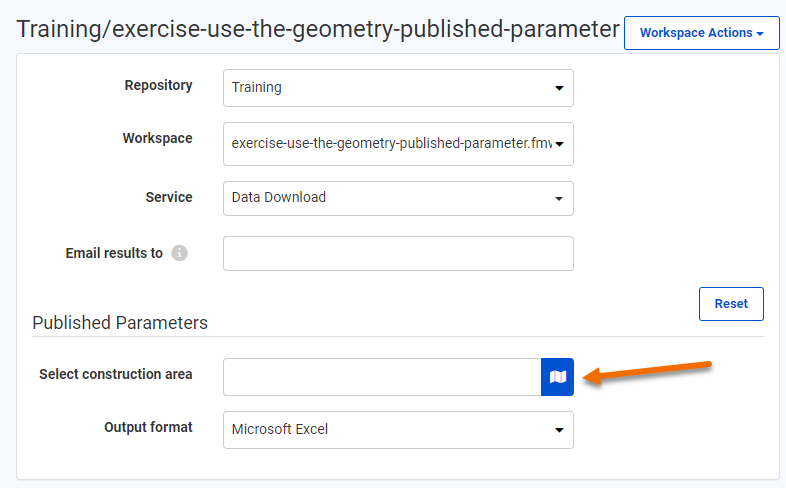The width and height of the screenshot is (786, 488).
Task: Open the map geometry picker
Action: tap(558, 376)
